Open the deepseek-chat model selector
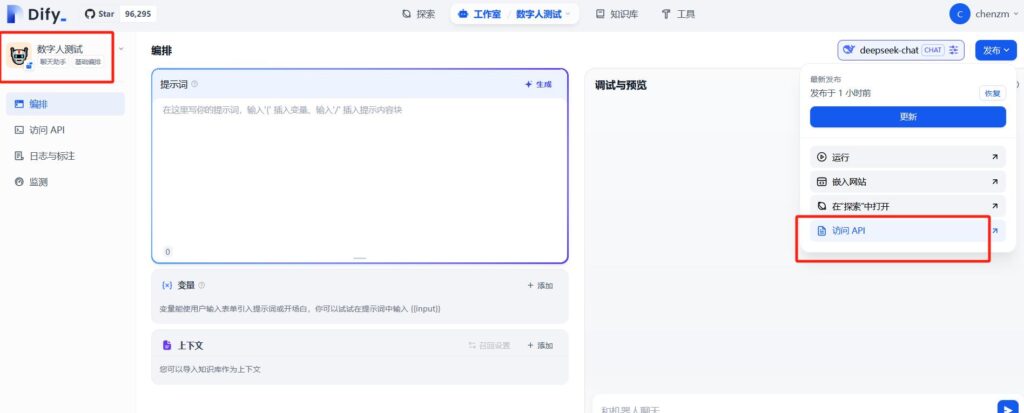 [892, 50]
